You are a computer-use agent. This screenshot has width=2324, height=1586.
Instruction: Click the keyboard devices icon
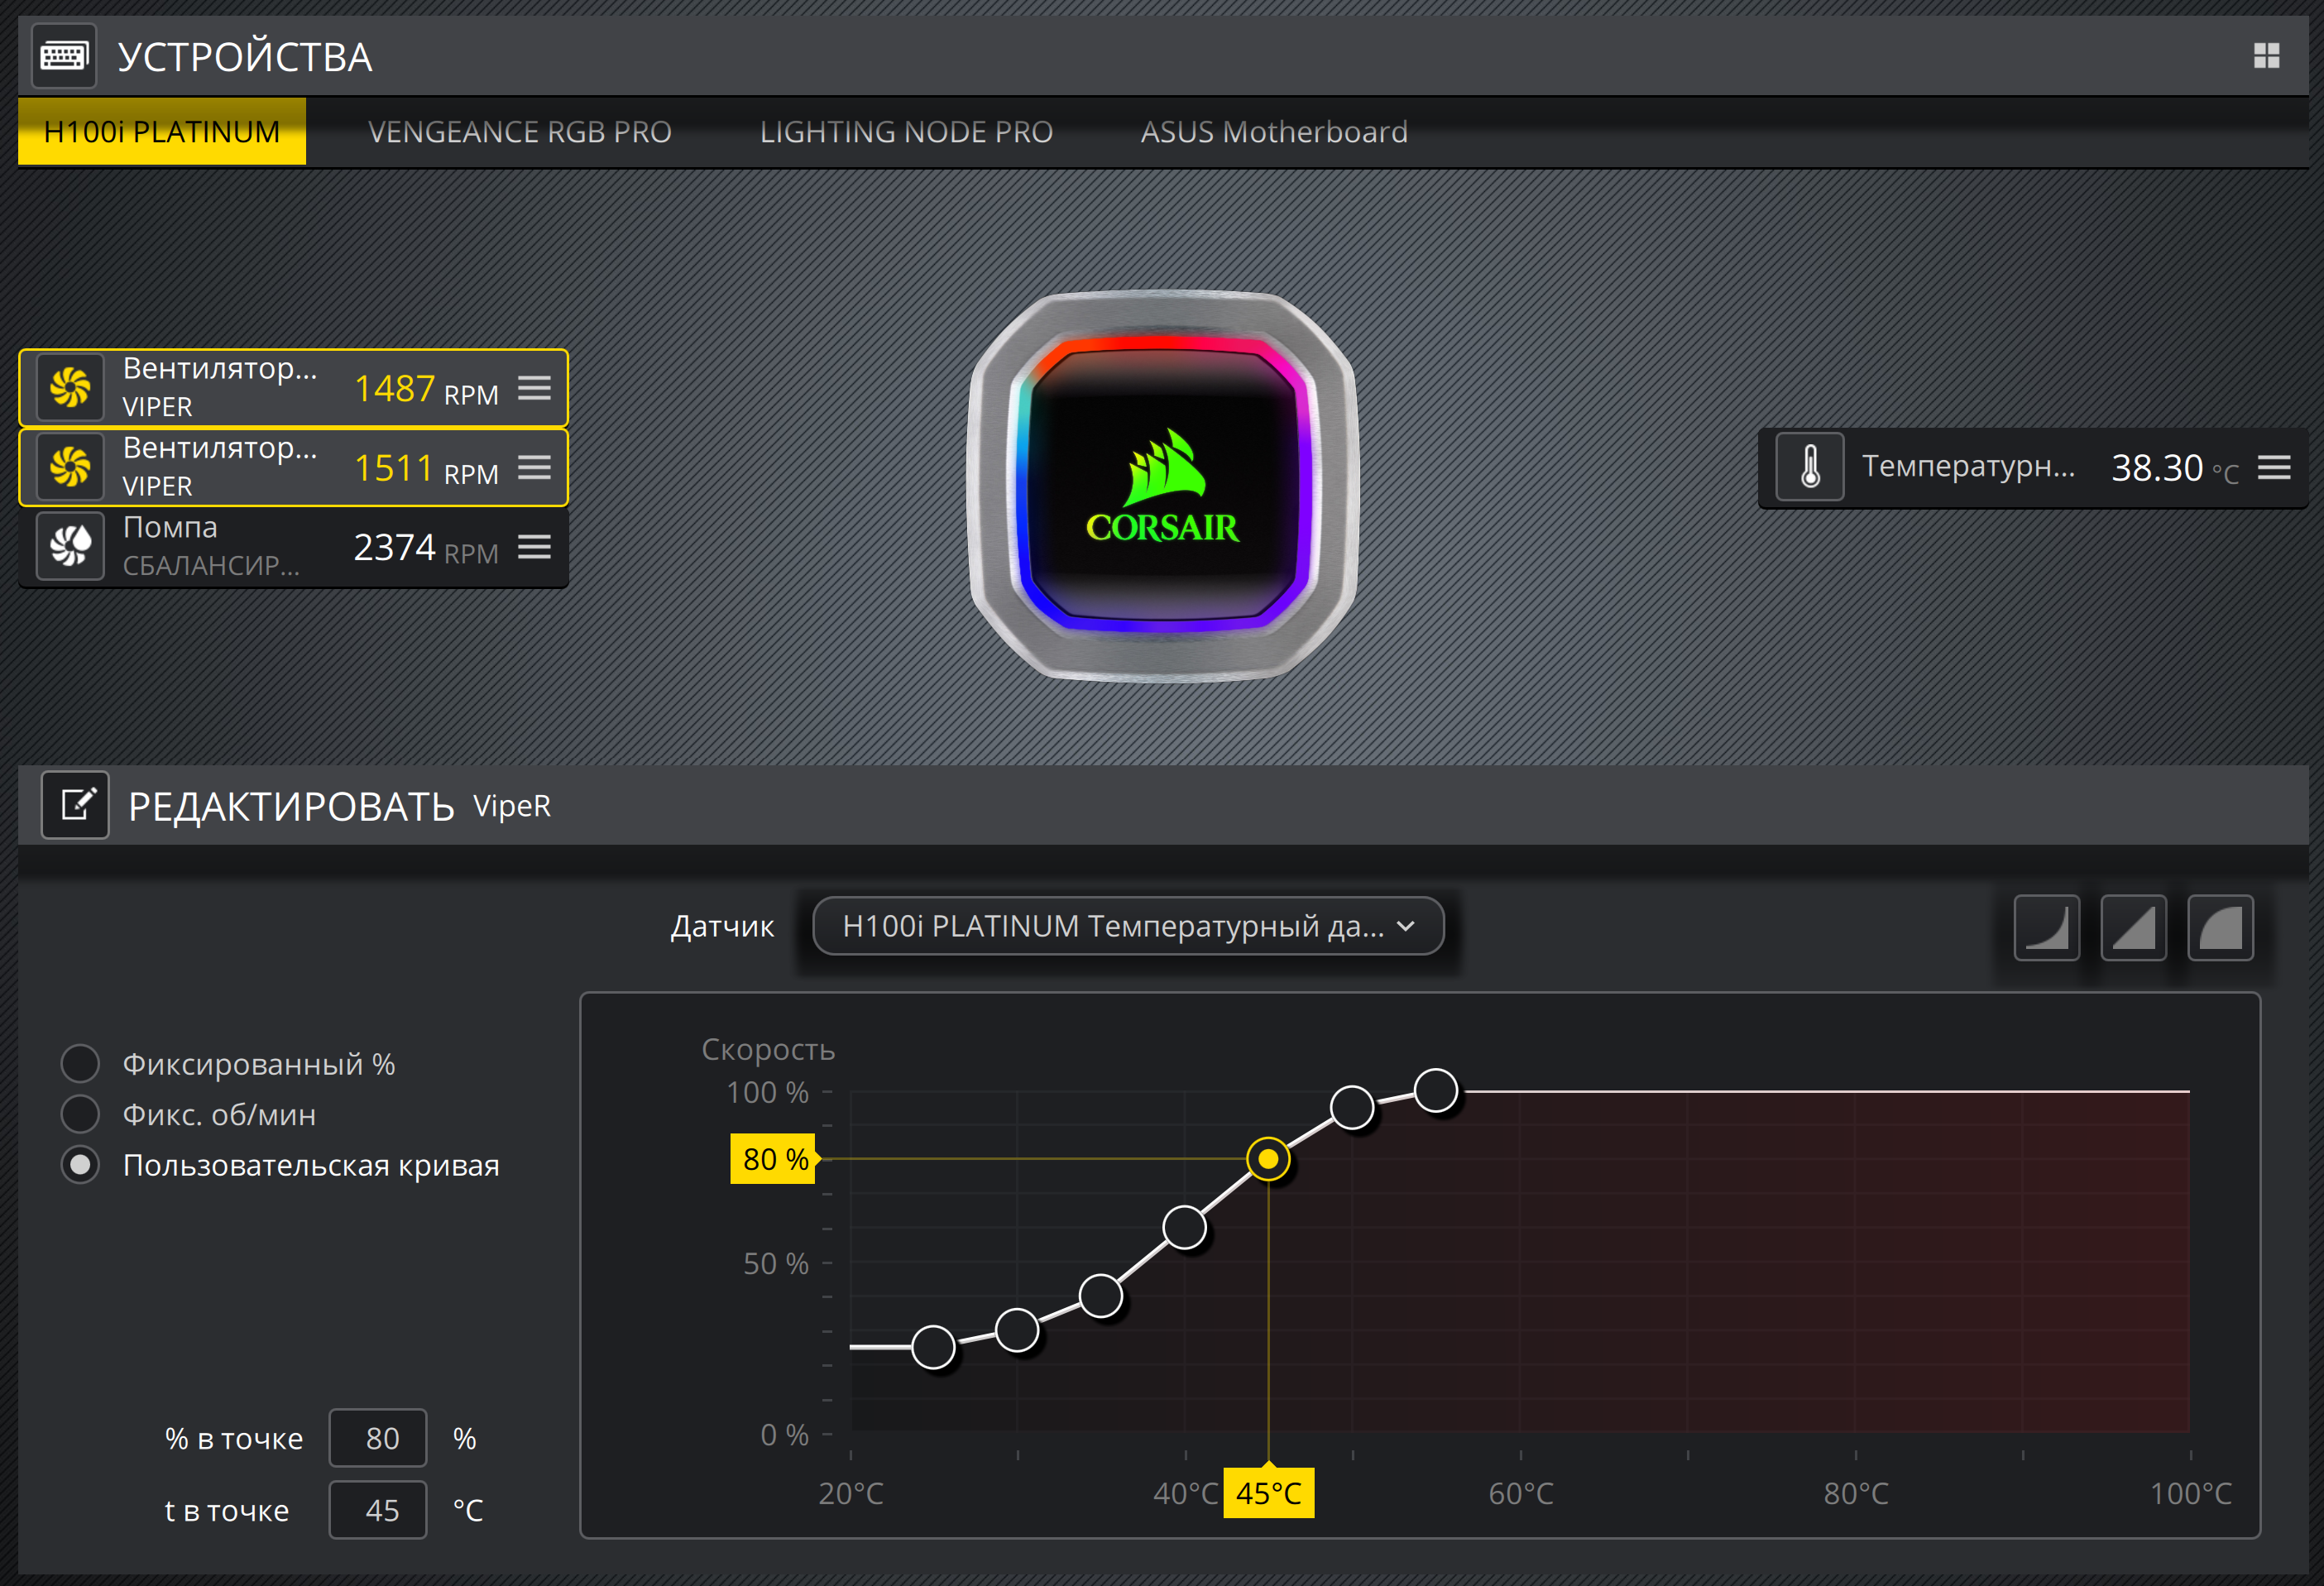point(64,56)
